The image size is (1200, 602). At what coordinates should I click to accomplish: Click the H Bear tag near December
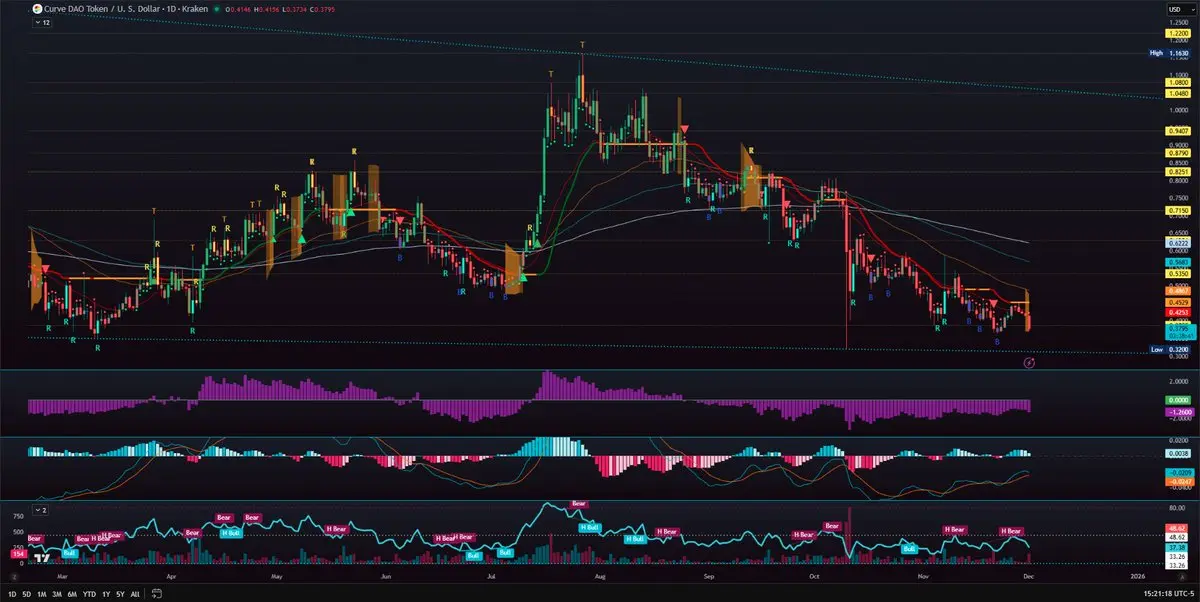(x=1012, y=530)
